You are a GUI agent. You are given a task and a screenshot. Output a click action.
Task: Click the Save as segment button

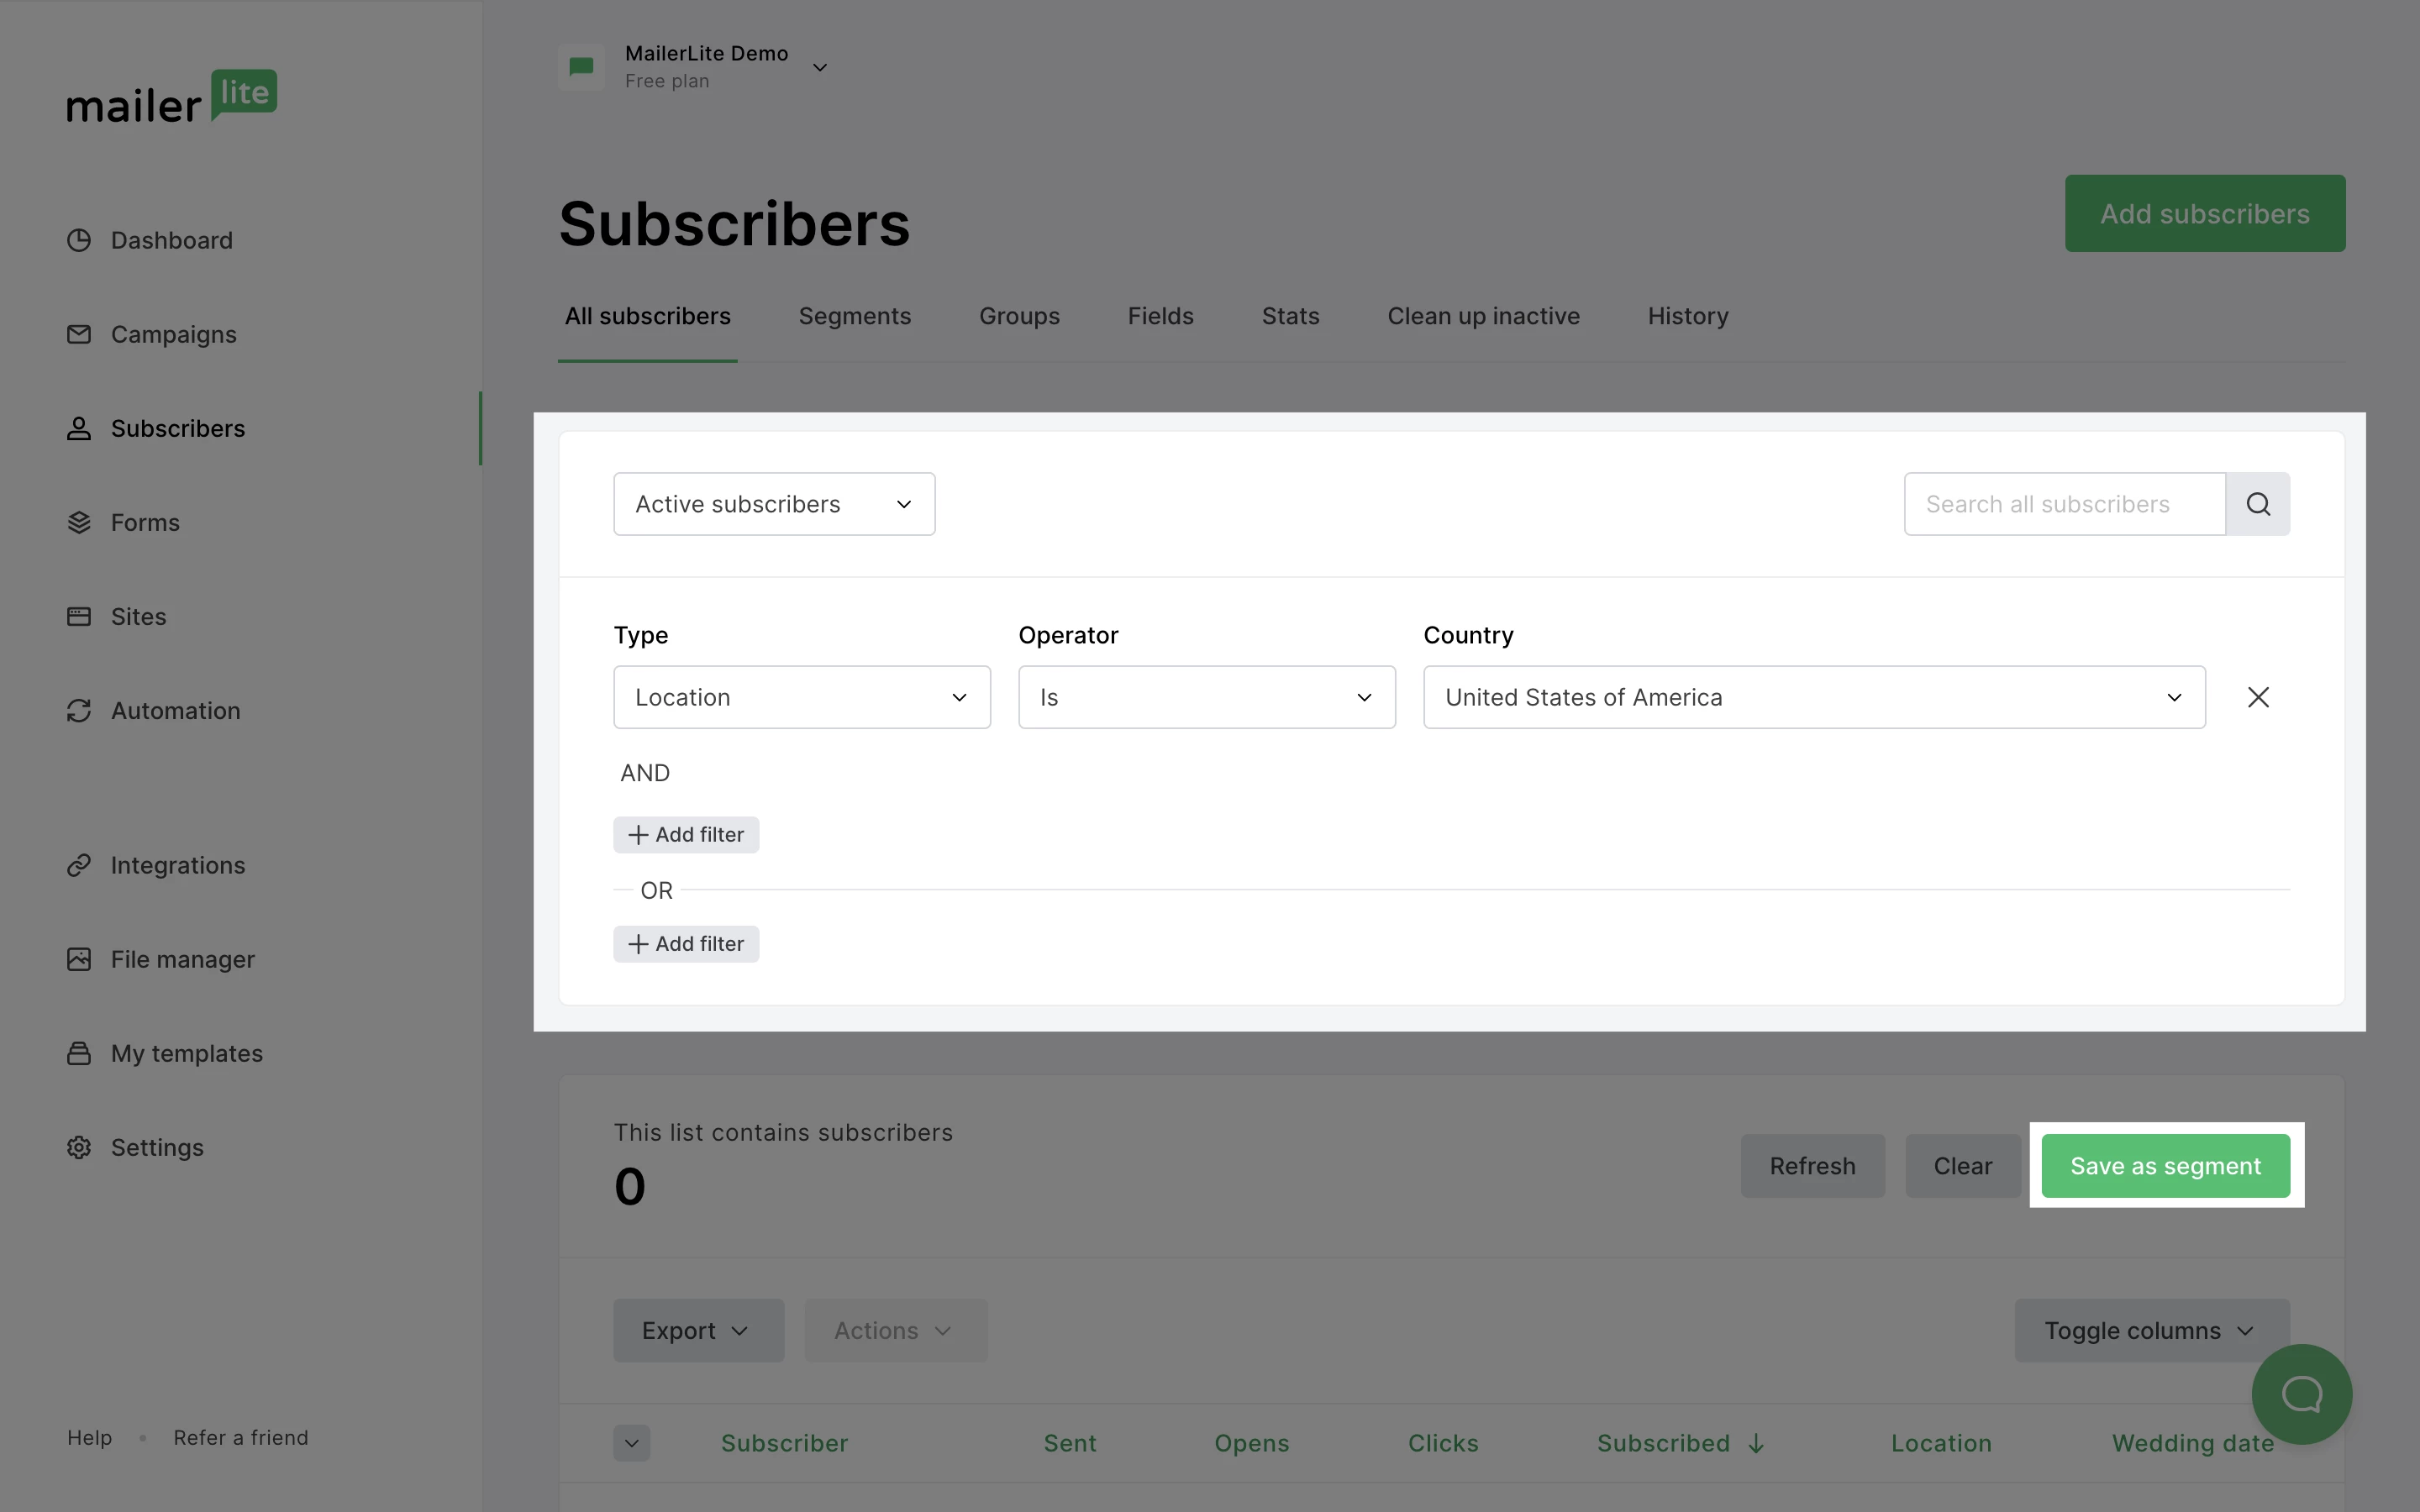2165,1166
